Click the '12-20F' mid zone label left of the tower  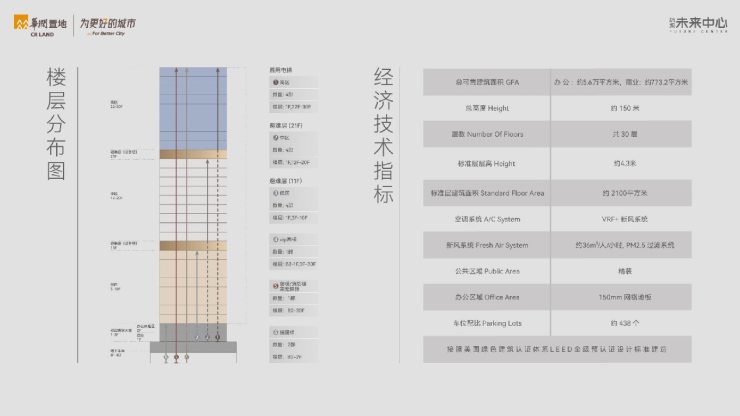(116, 196)
